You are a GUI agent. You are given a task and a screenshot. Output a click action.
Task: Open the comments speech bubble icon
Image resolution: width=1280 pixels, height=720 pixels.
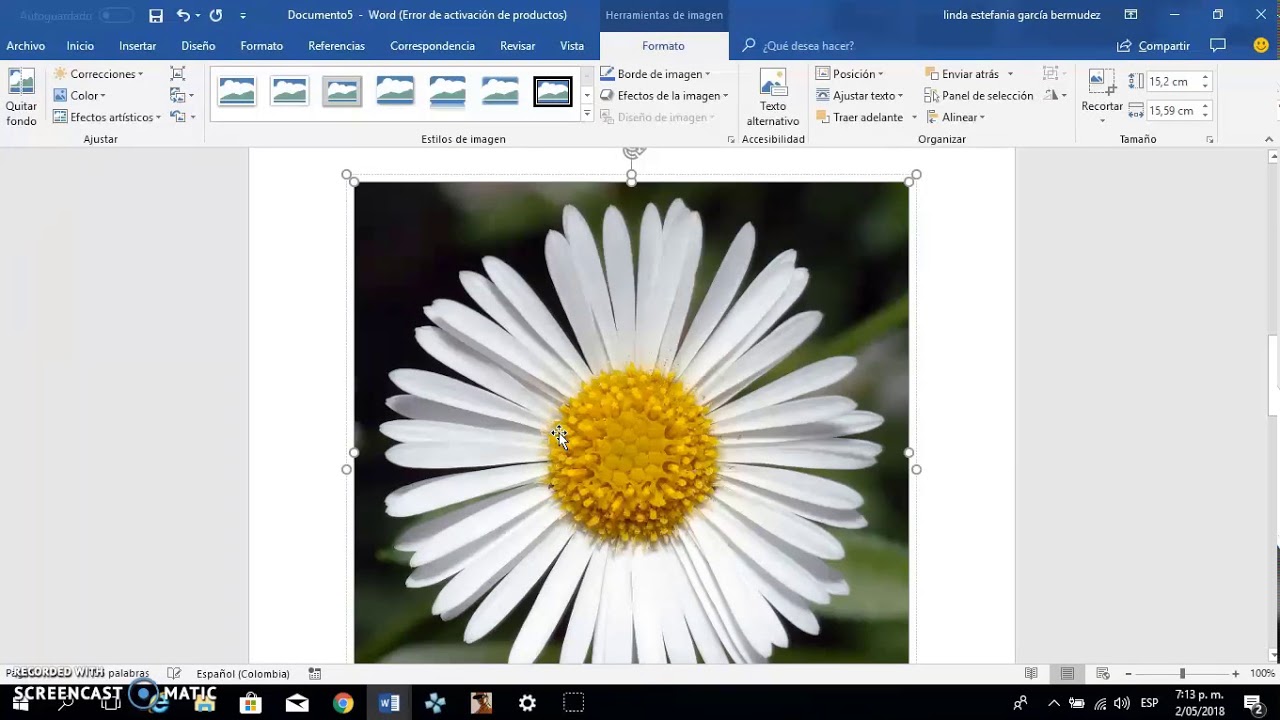click(1218, 45)
